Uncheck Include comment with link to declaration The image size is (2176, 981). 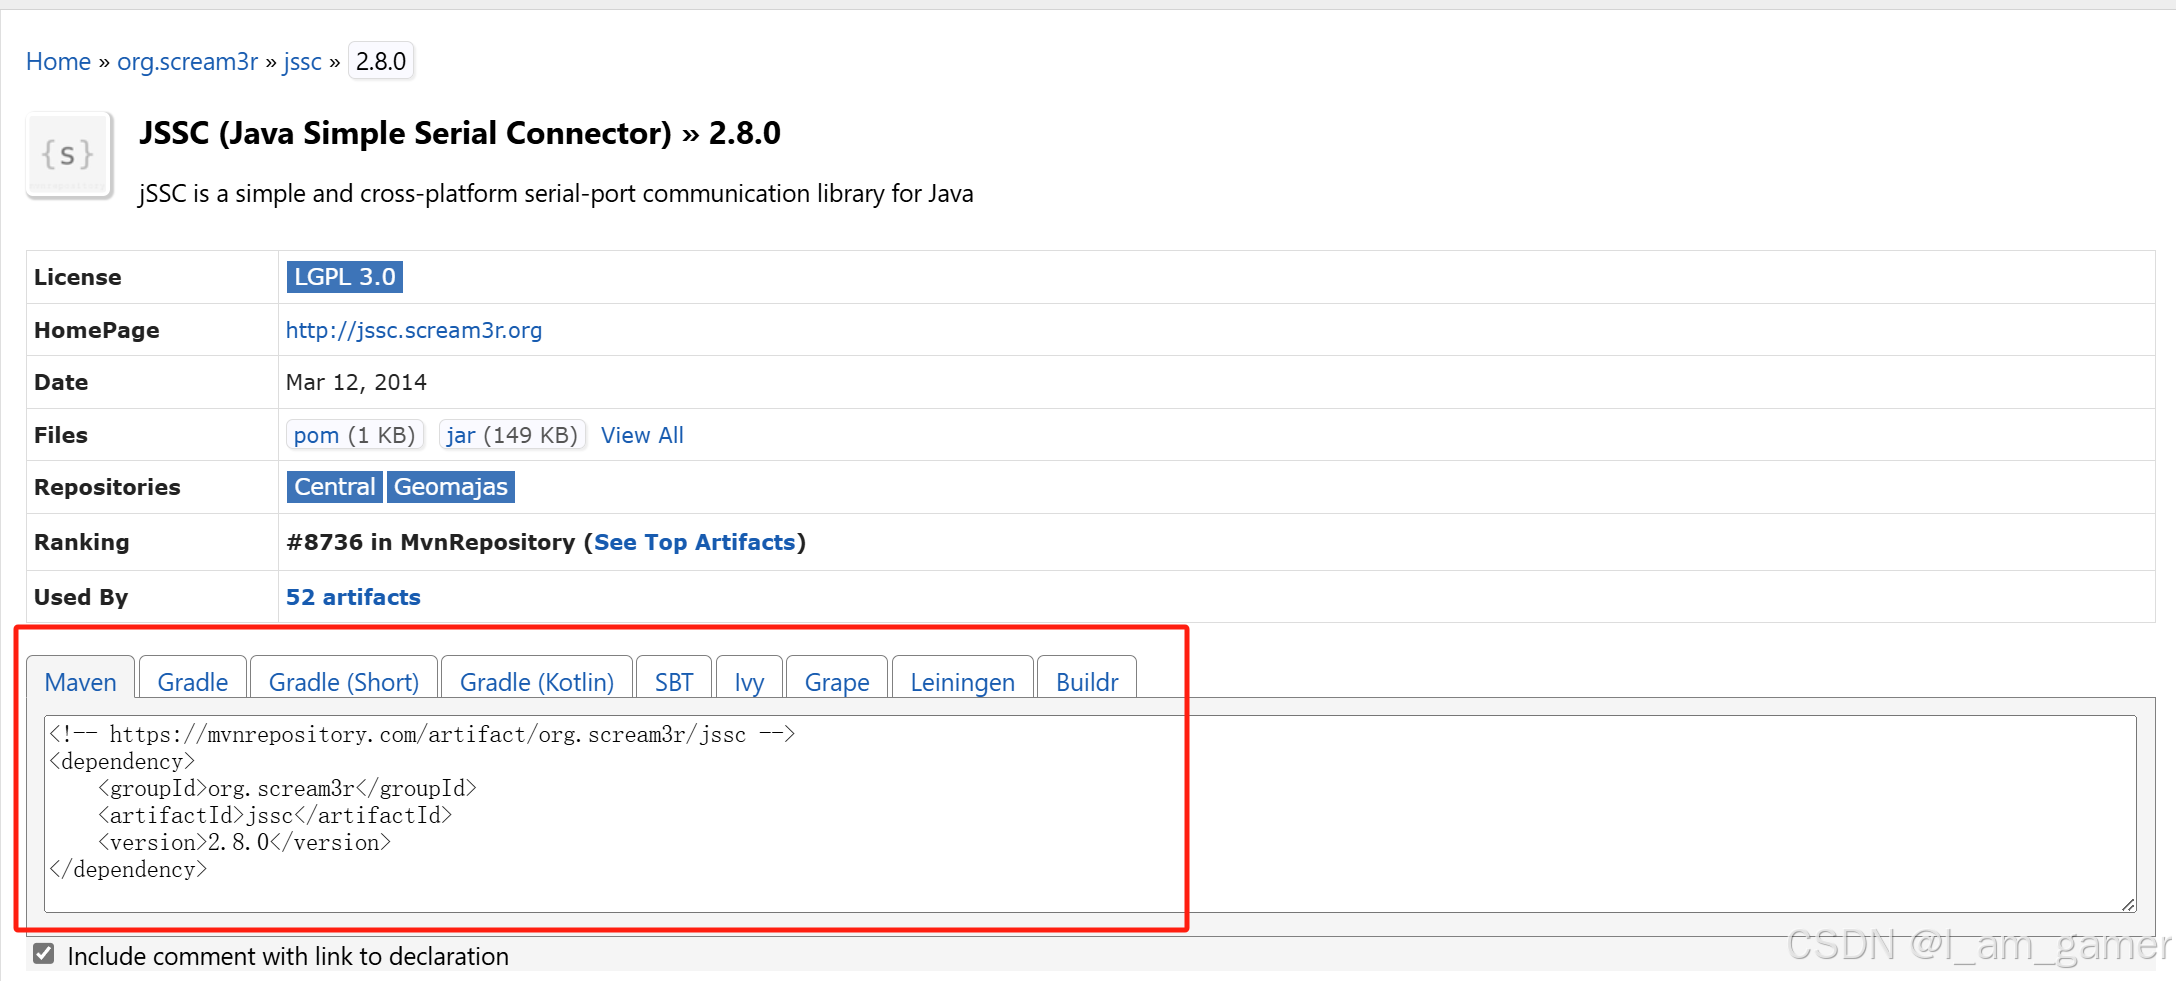[x=43, y=954]
